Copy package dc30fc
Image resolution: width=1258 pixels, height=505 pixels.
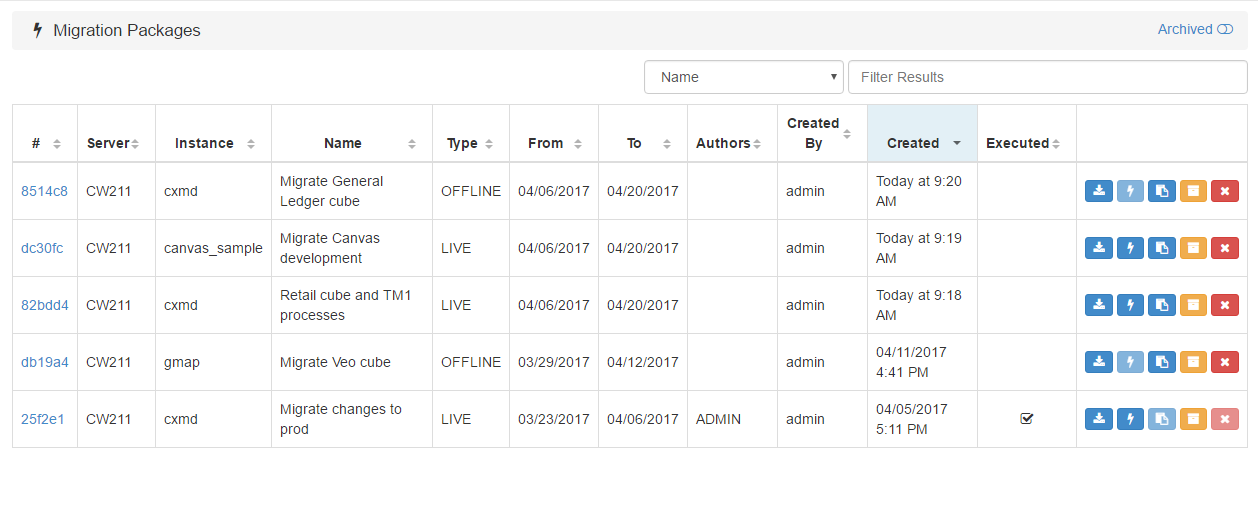click(x=1161, y=248)
